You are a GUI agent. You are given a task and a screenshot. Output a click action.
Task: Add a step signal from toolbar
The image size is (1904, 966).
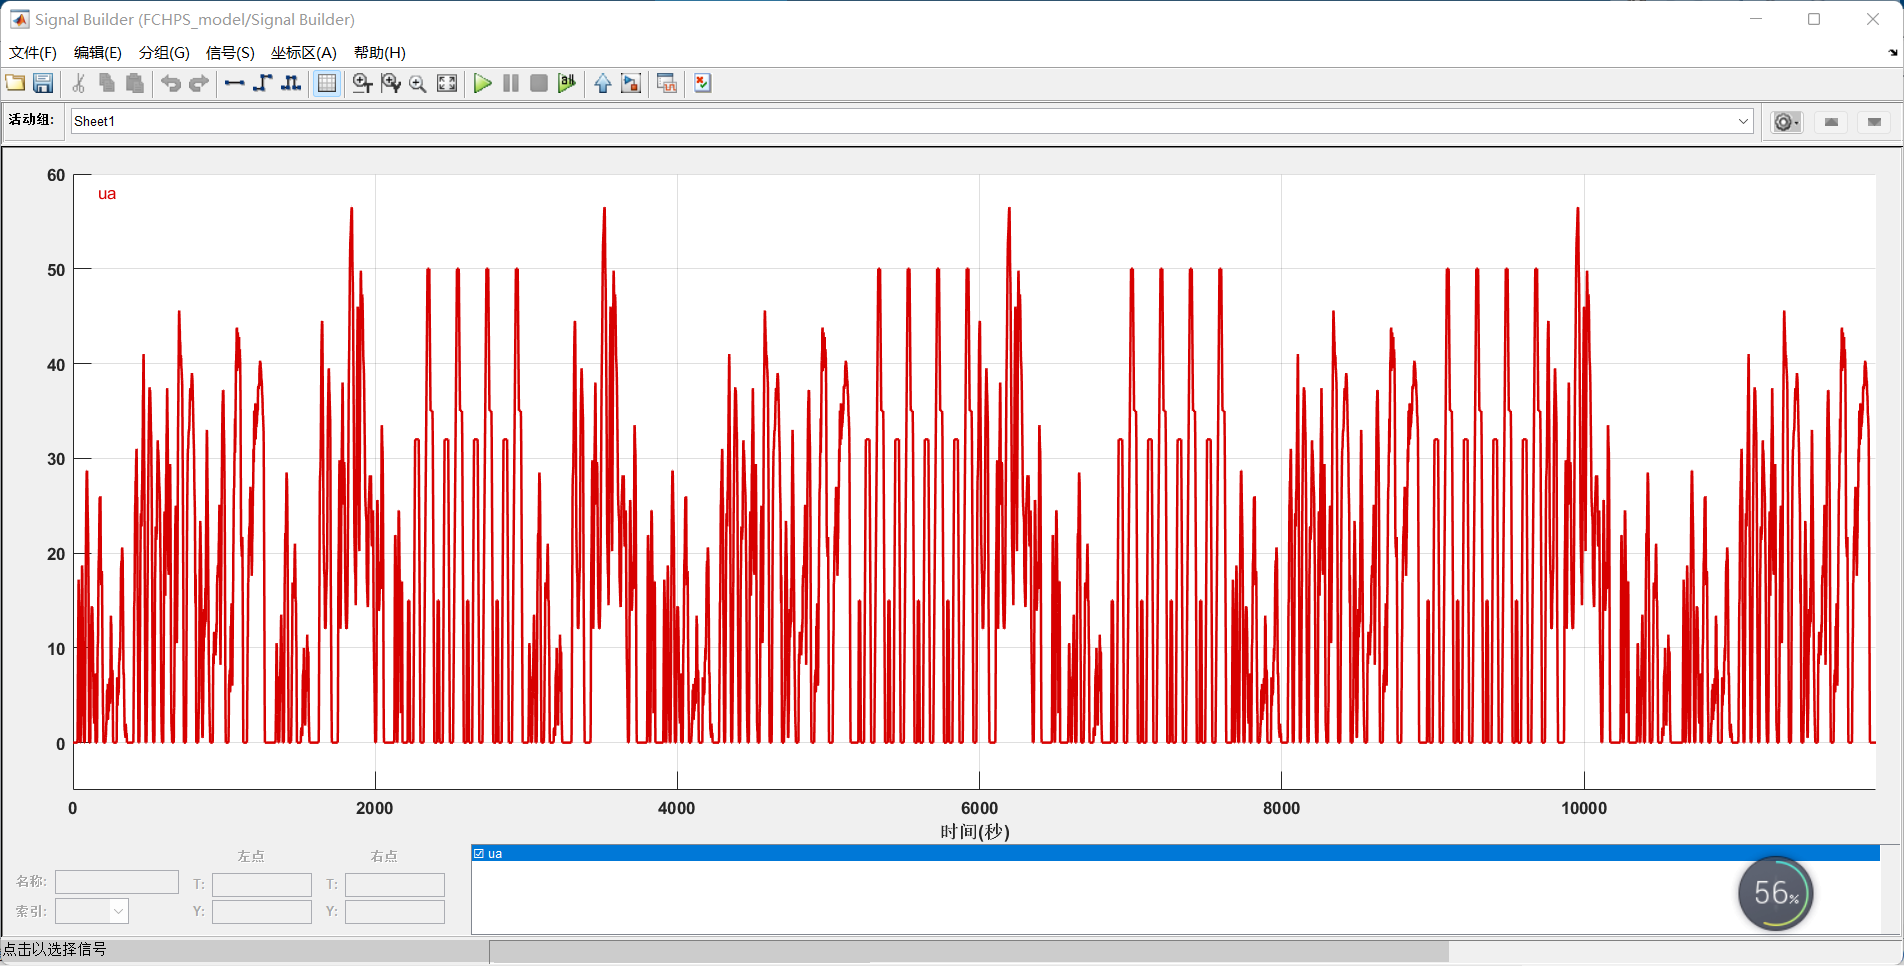tap(262, 83)
